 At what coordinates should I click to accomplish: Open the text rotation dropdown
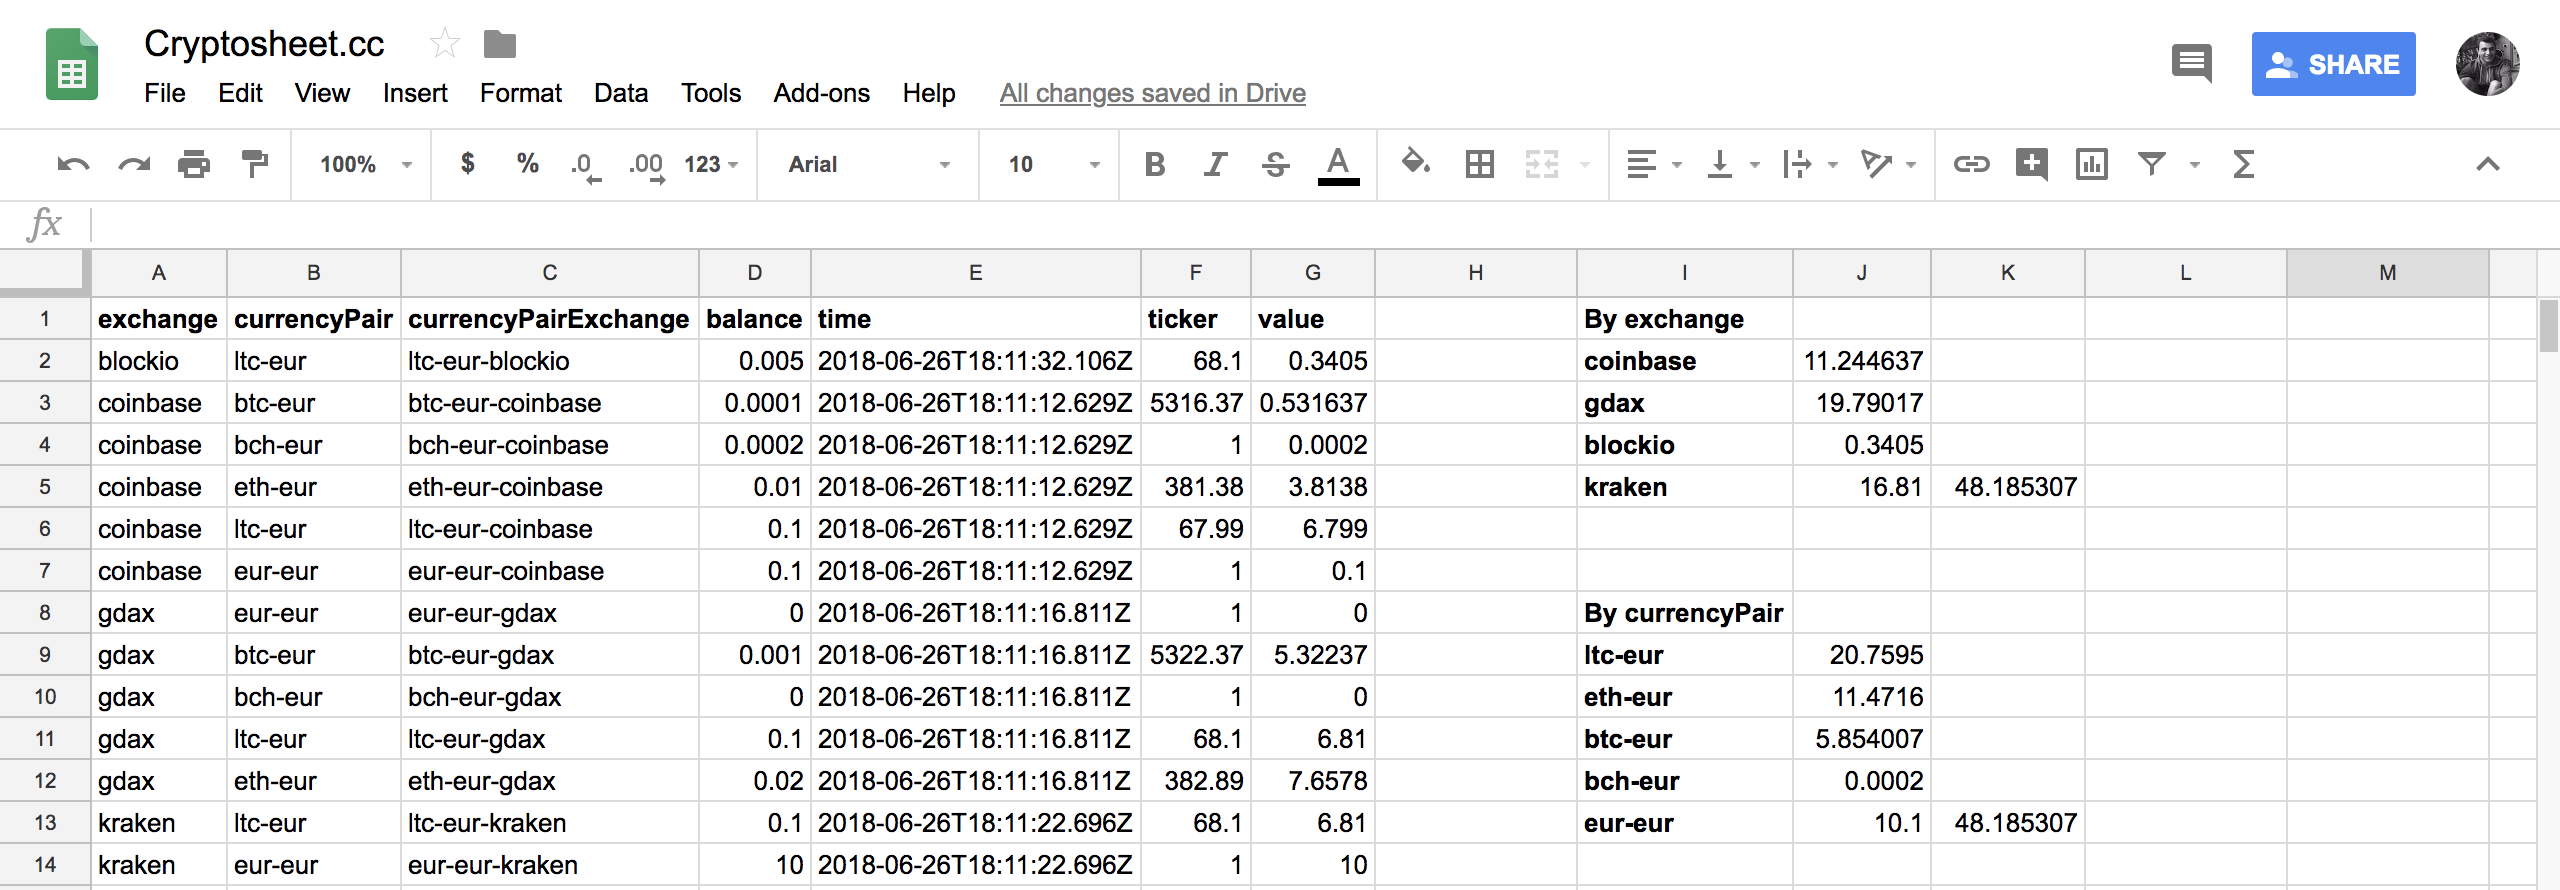[1887, 164]
